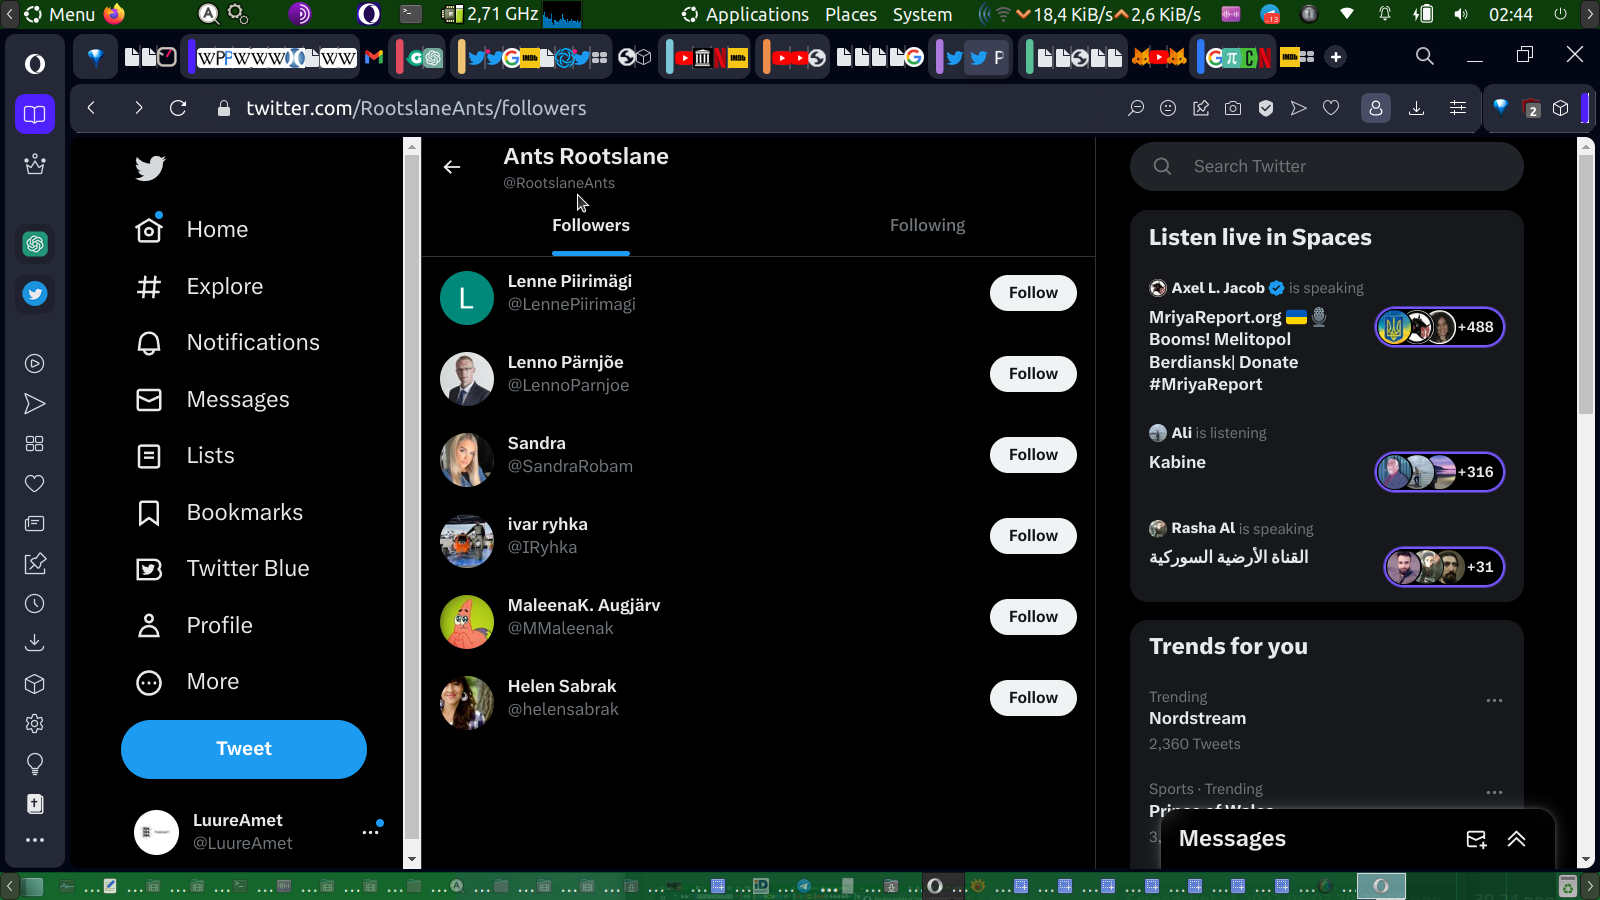Open the Opera main menu logo
Screen dimensions: 1600x900
coord(35,64)
